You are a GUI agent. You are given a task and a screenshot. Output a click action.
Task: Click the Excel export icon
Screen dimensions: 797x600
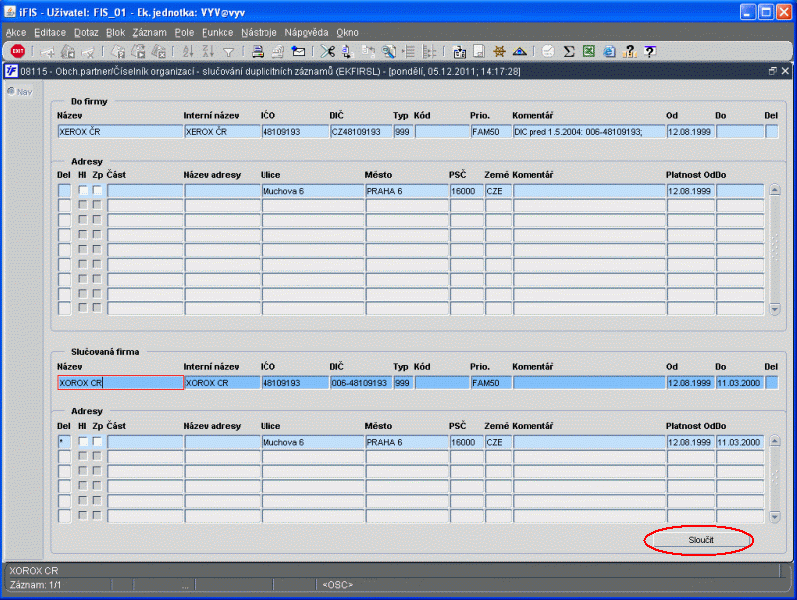click(x=589, y=51)
